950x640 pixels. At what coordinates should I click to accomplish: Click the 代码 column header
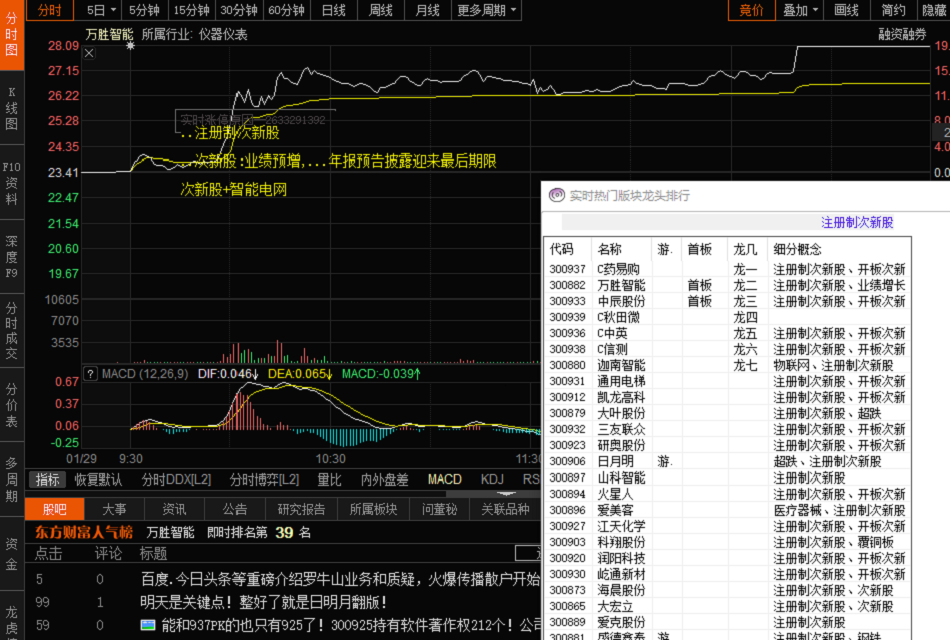click(x=561, y=249)
